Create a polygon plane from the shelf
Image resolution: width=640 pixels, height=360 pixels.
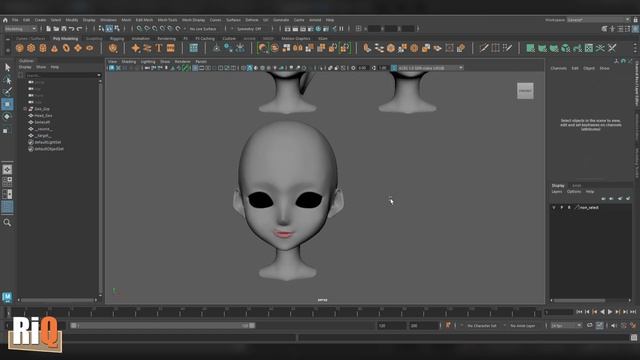pos(78,48)
